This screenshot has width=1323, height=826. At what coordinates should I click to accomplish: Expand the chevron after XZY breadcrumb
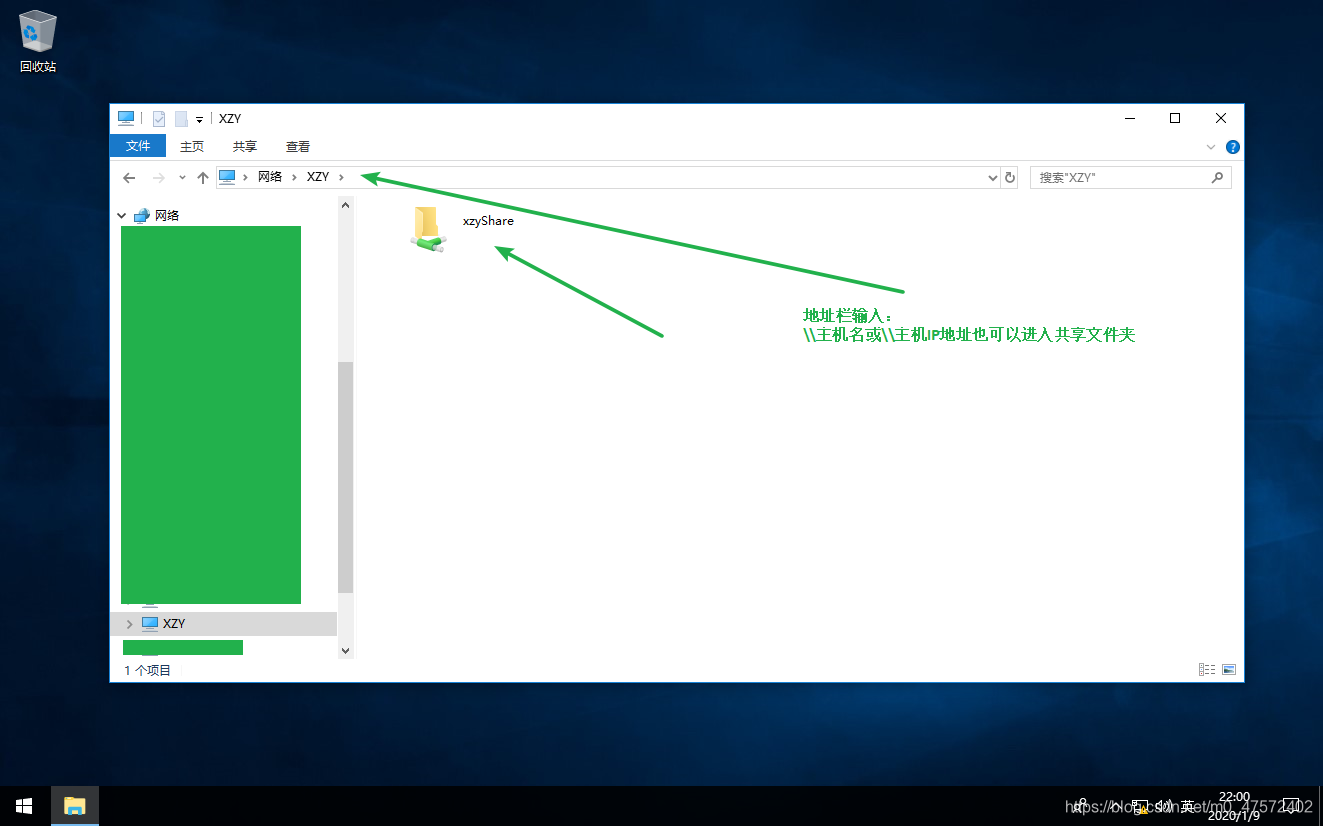point(342,177)
